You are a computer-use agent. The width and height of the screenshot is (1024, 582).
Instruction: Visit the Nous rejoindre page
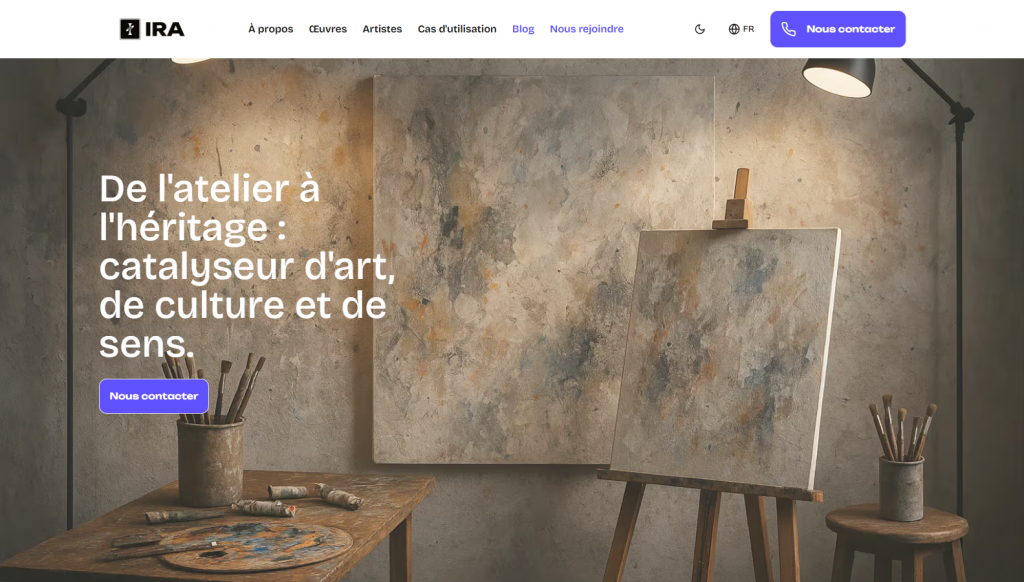586,29
